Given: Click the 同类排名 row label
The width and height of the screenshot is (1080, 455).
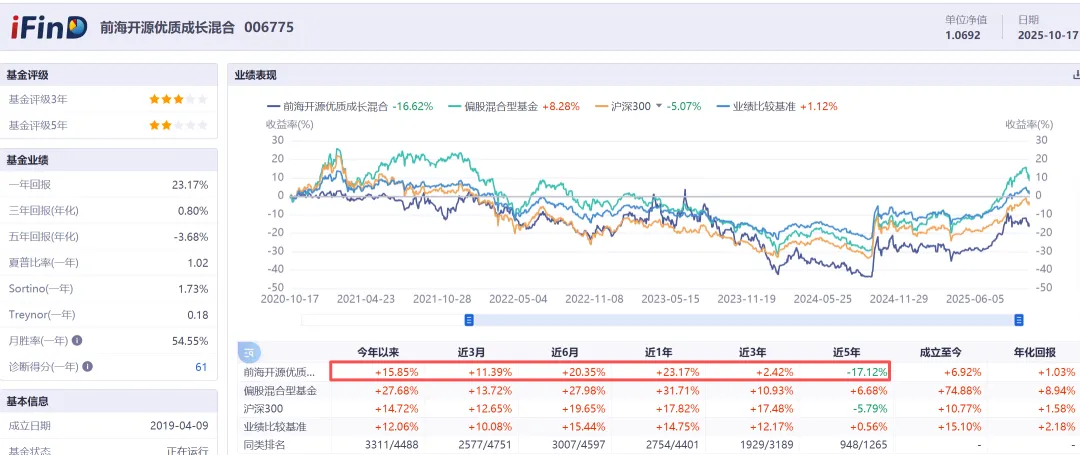Looking at the screenshot, I should 264,443.
